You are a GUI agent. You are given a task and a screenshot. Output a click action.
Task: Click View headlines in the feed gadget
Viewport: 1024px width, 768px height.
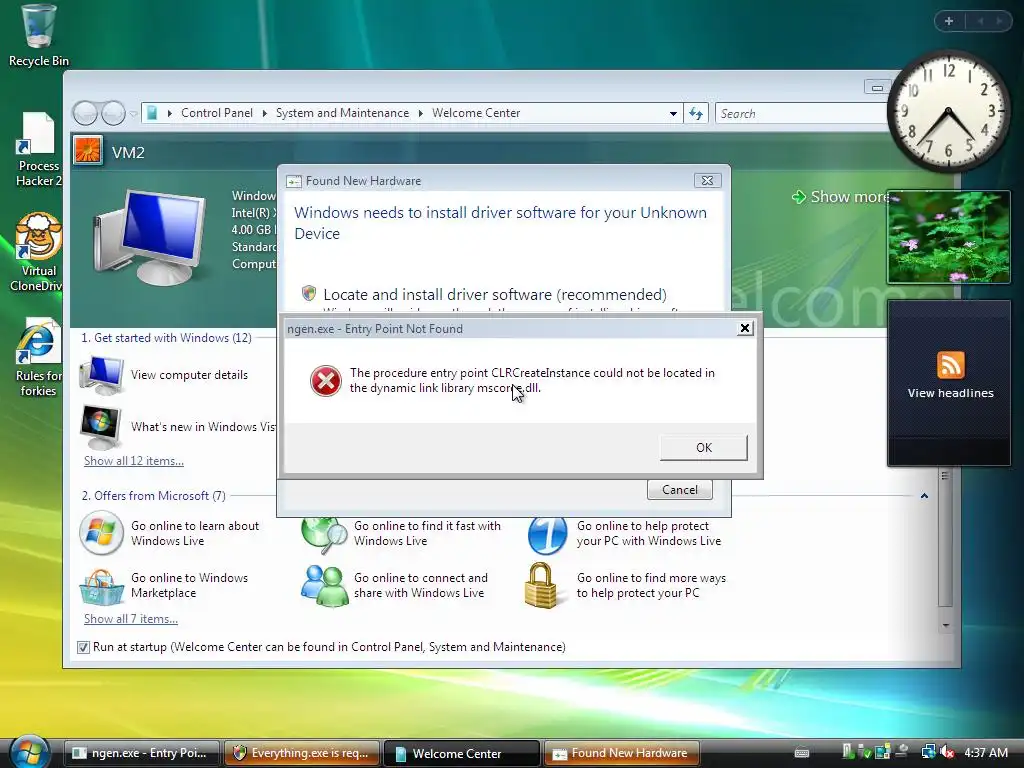[950, 393]
